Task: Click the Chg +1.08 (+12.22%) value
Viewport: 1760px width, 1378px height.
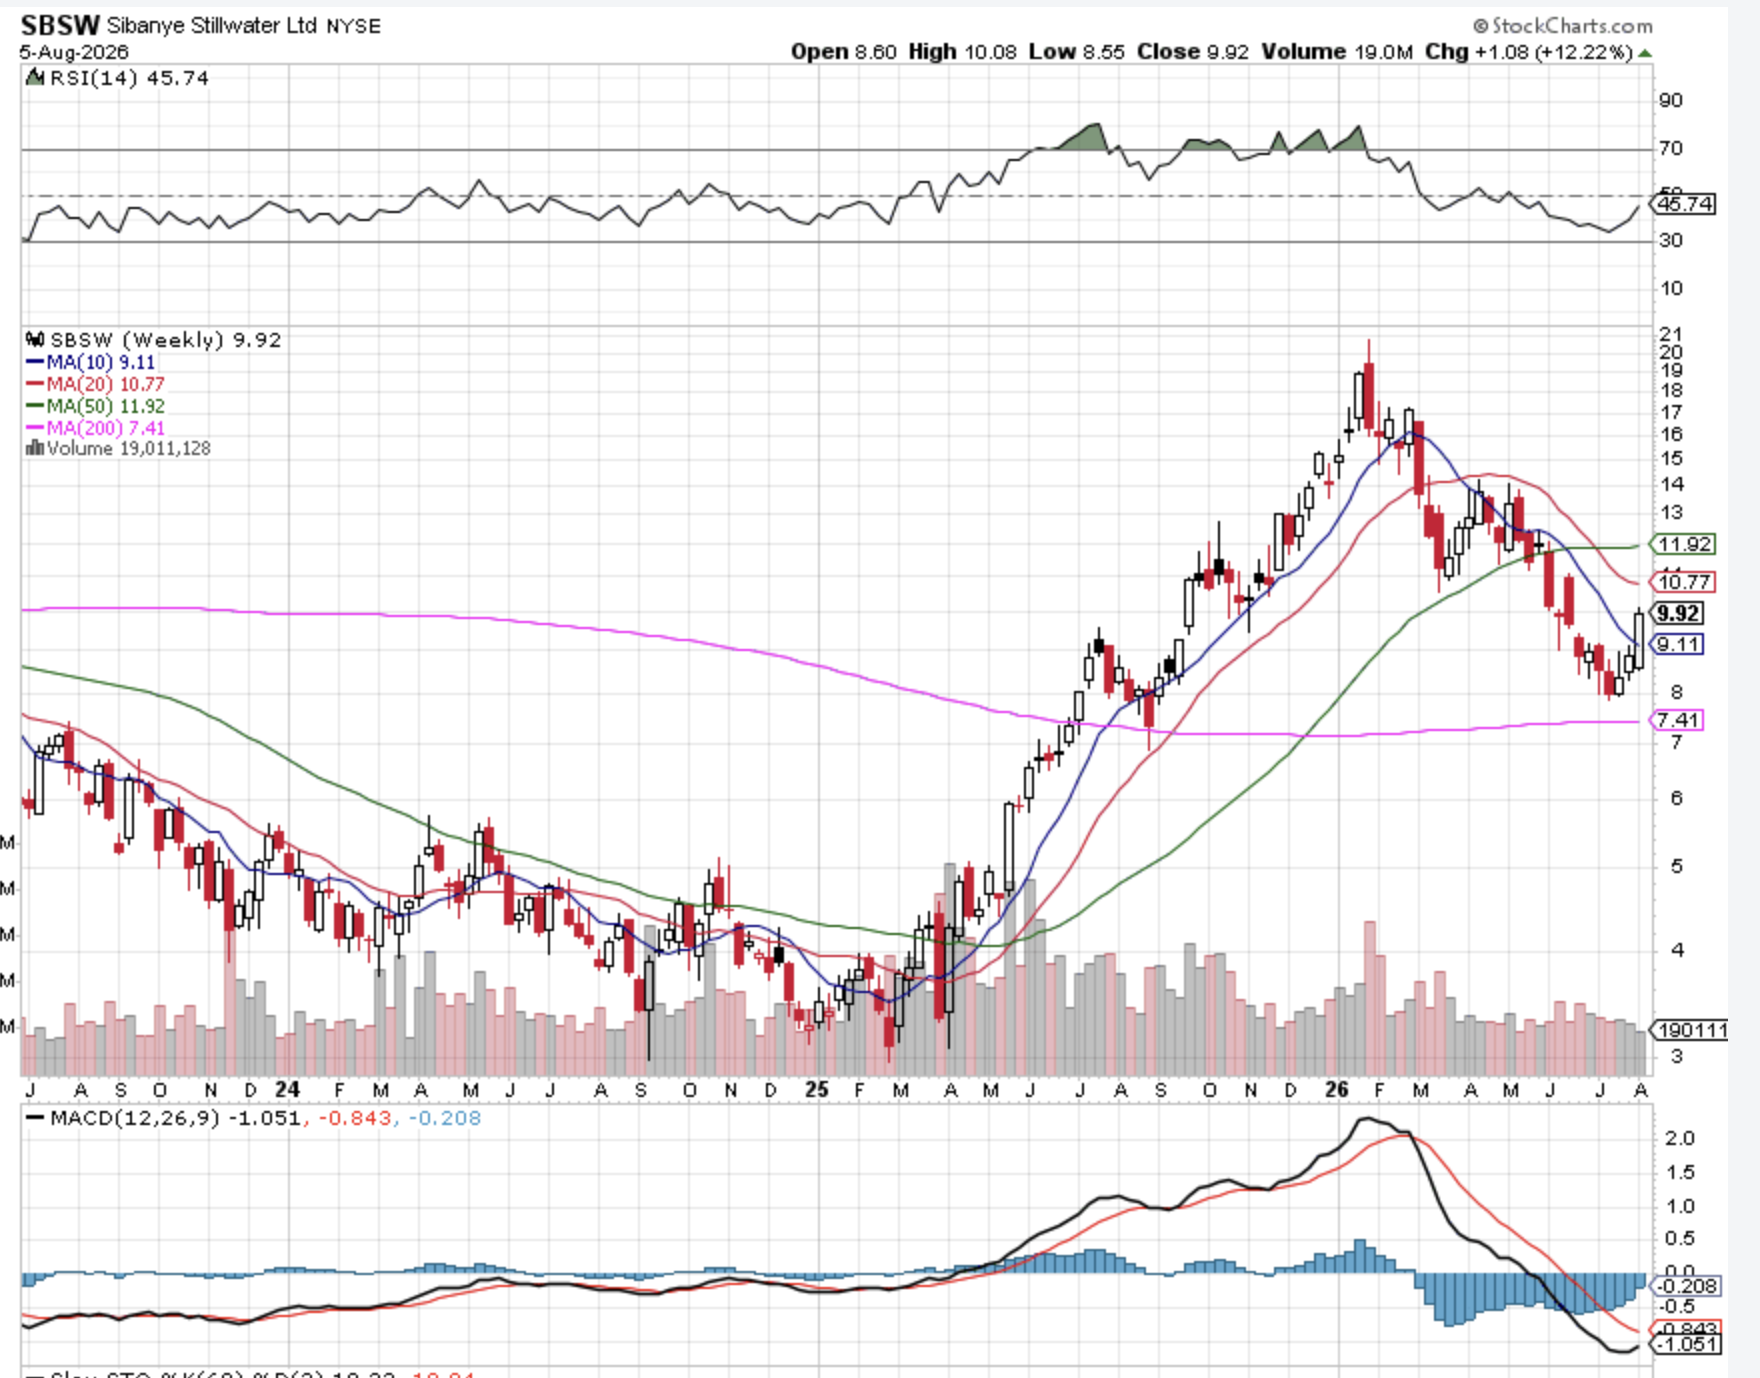Action: (x=1529, y=52)
